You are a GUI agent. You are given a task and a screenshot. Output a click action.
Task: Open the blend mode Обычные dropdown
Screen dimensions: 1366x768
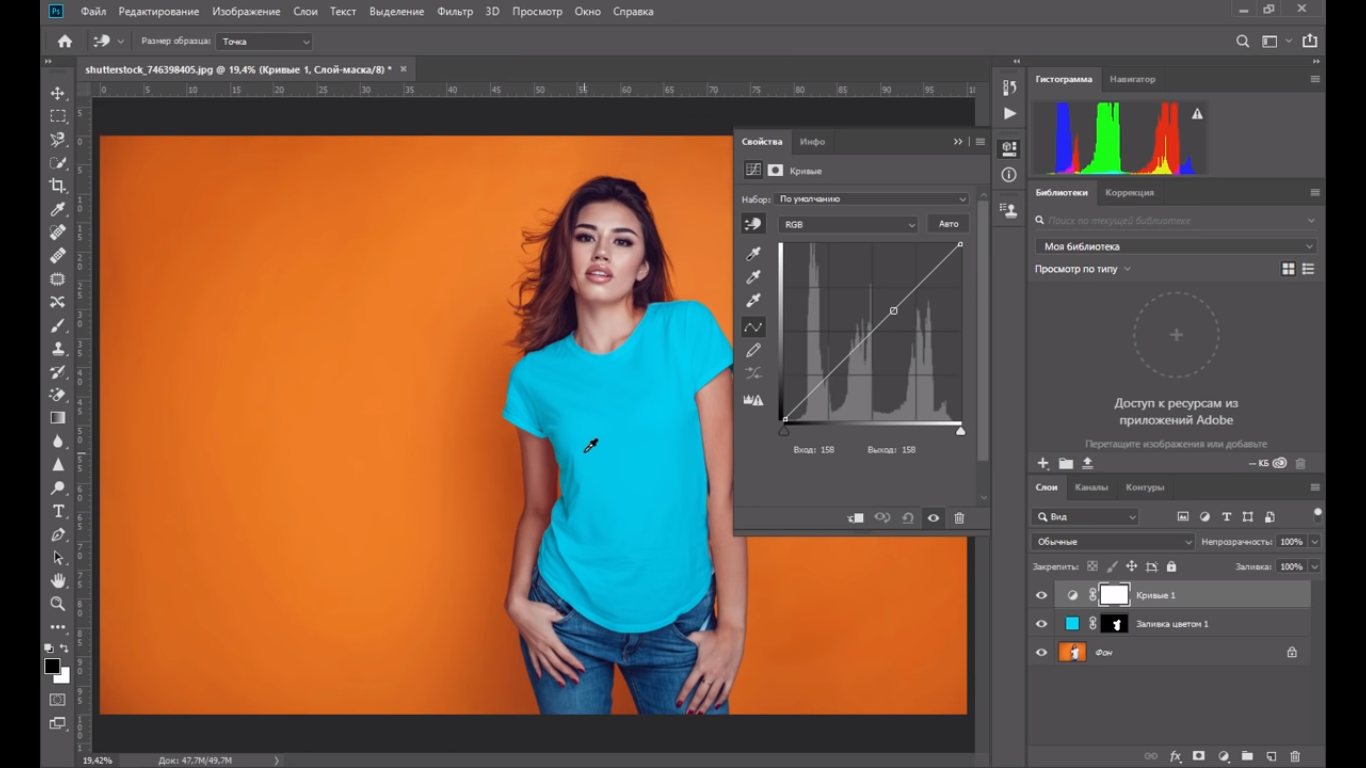[x=1113, y=542]
